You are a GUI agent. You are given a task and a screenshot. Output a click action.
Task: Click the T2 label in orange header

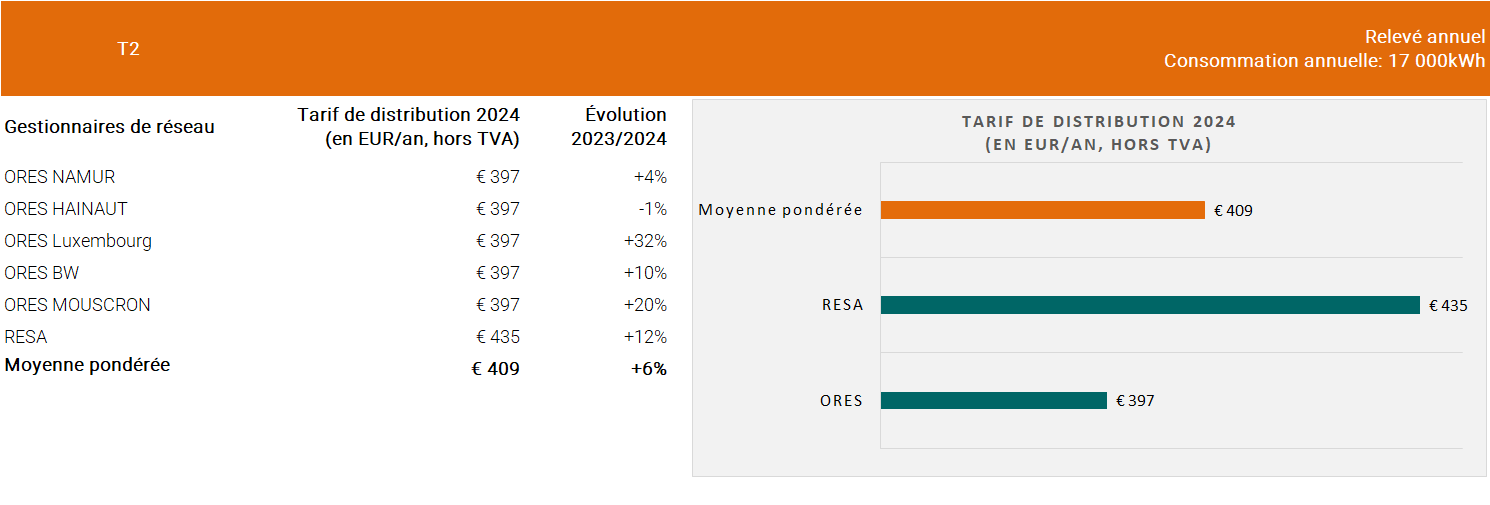tap(128, 49)
